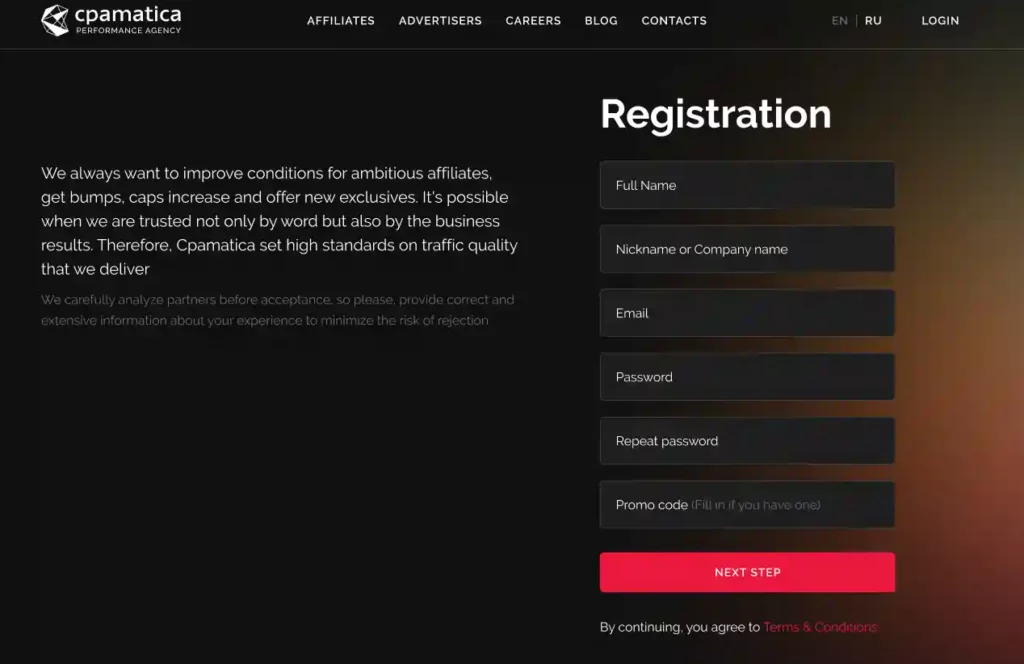Open the CAREERS page

click(x=533, y=20)
